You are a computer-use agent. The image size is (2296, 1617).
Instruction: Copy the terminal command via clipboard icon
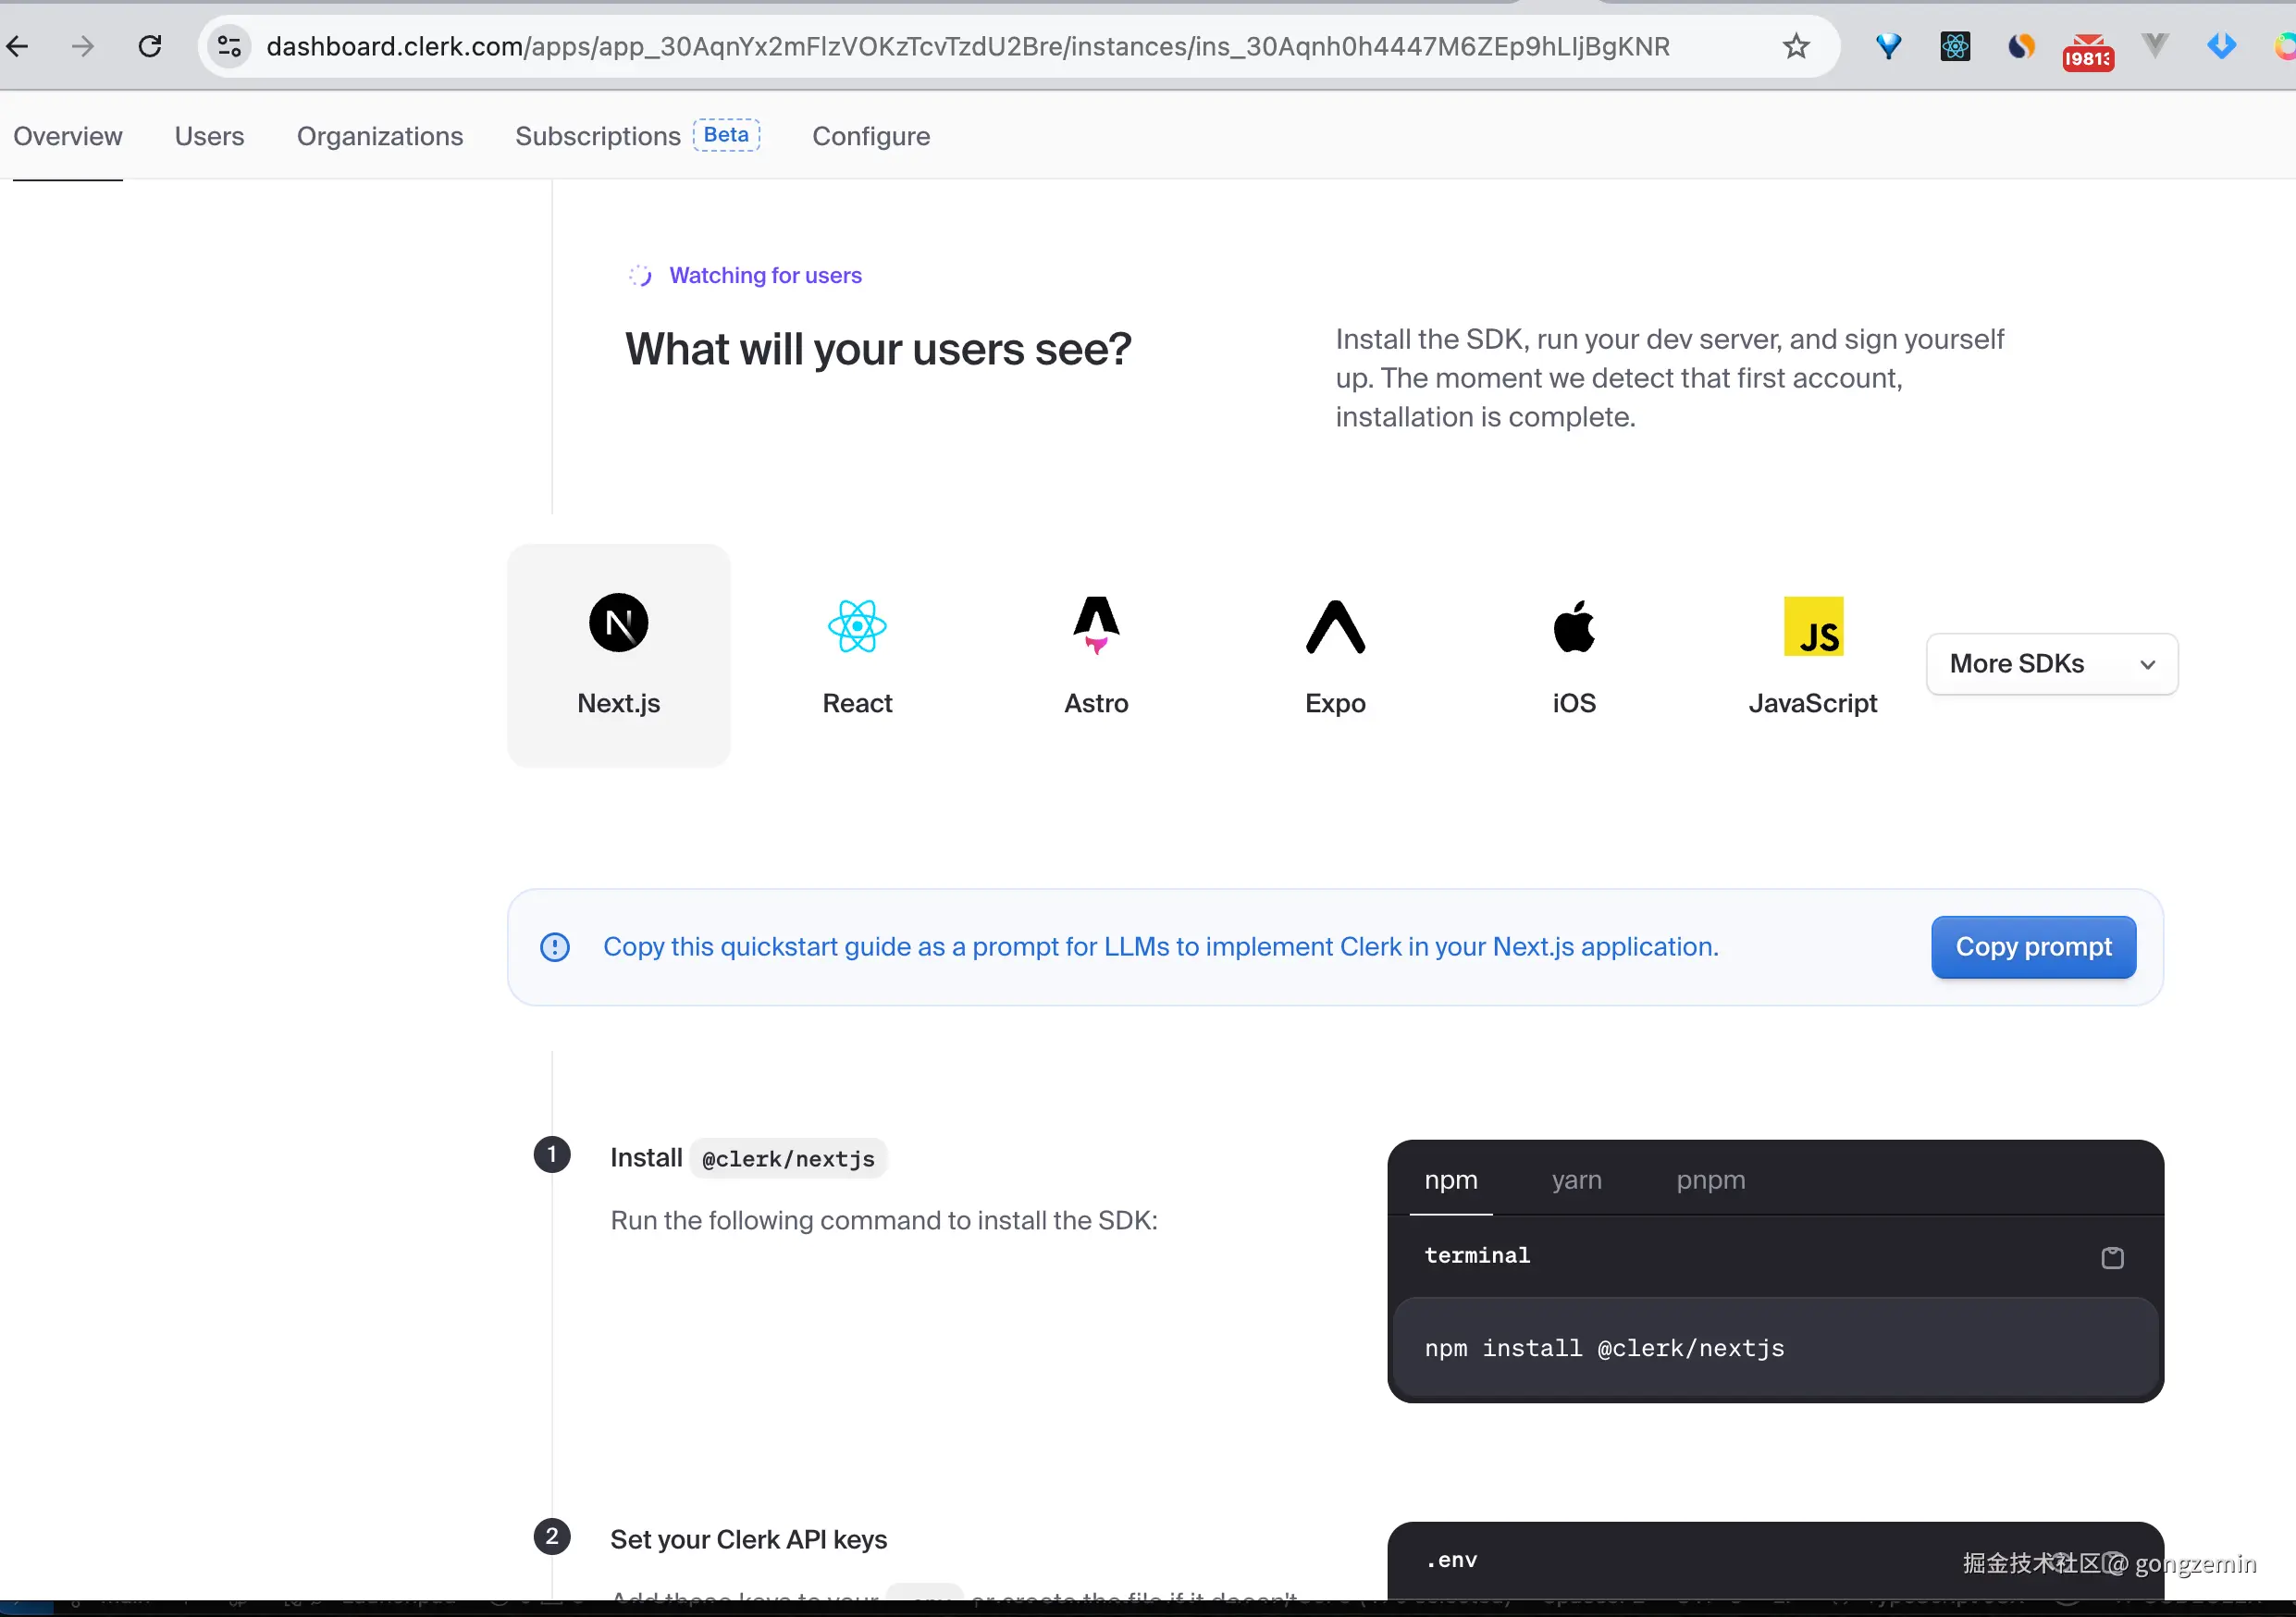2112,1258
